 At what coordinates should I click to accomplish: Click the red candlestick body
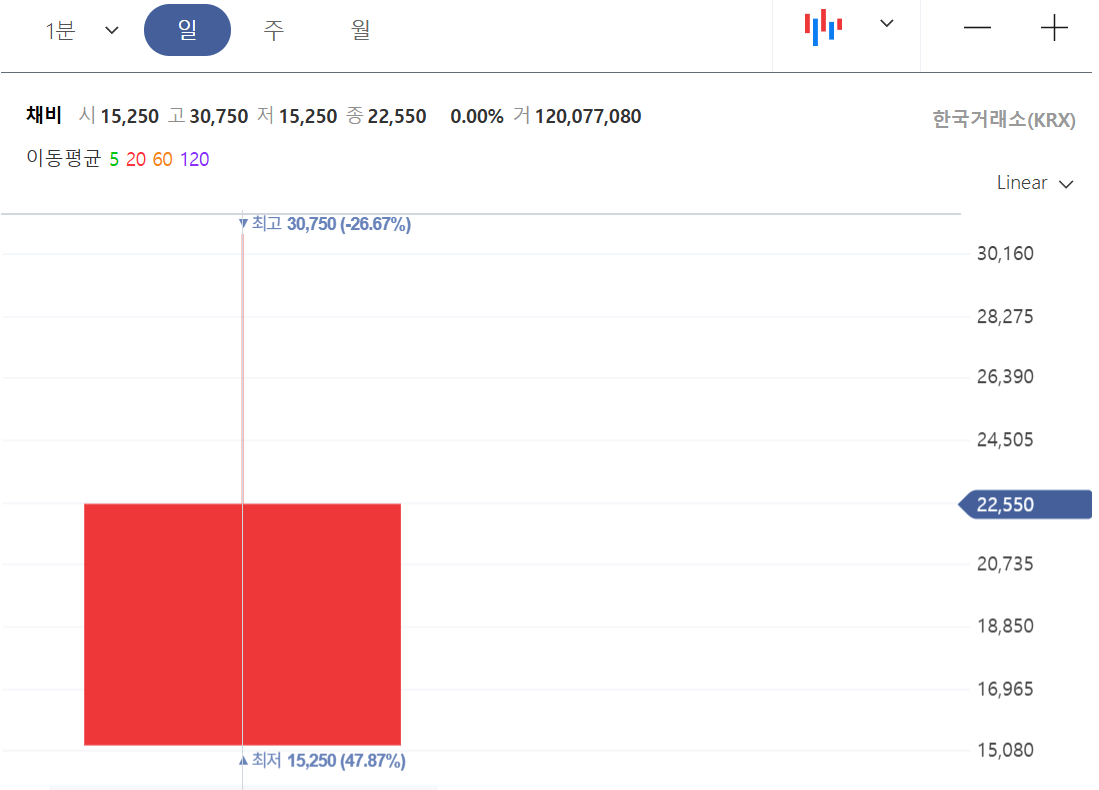(243, 624)
